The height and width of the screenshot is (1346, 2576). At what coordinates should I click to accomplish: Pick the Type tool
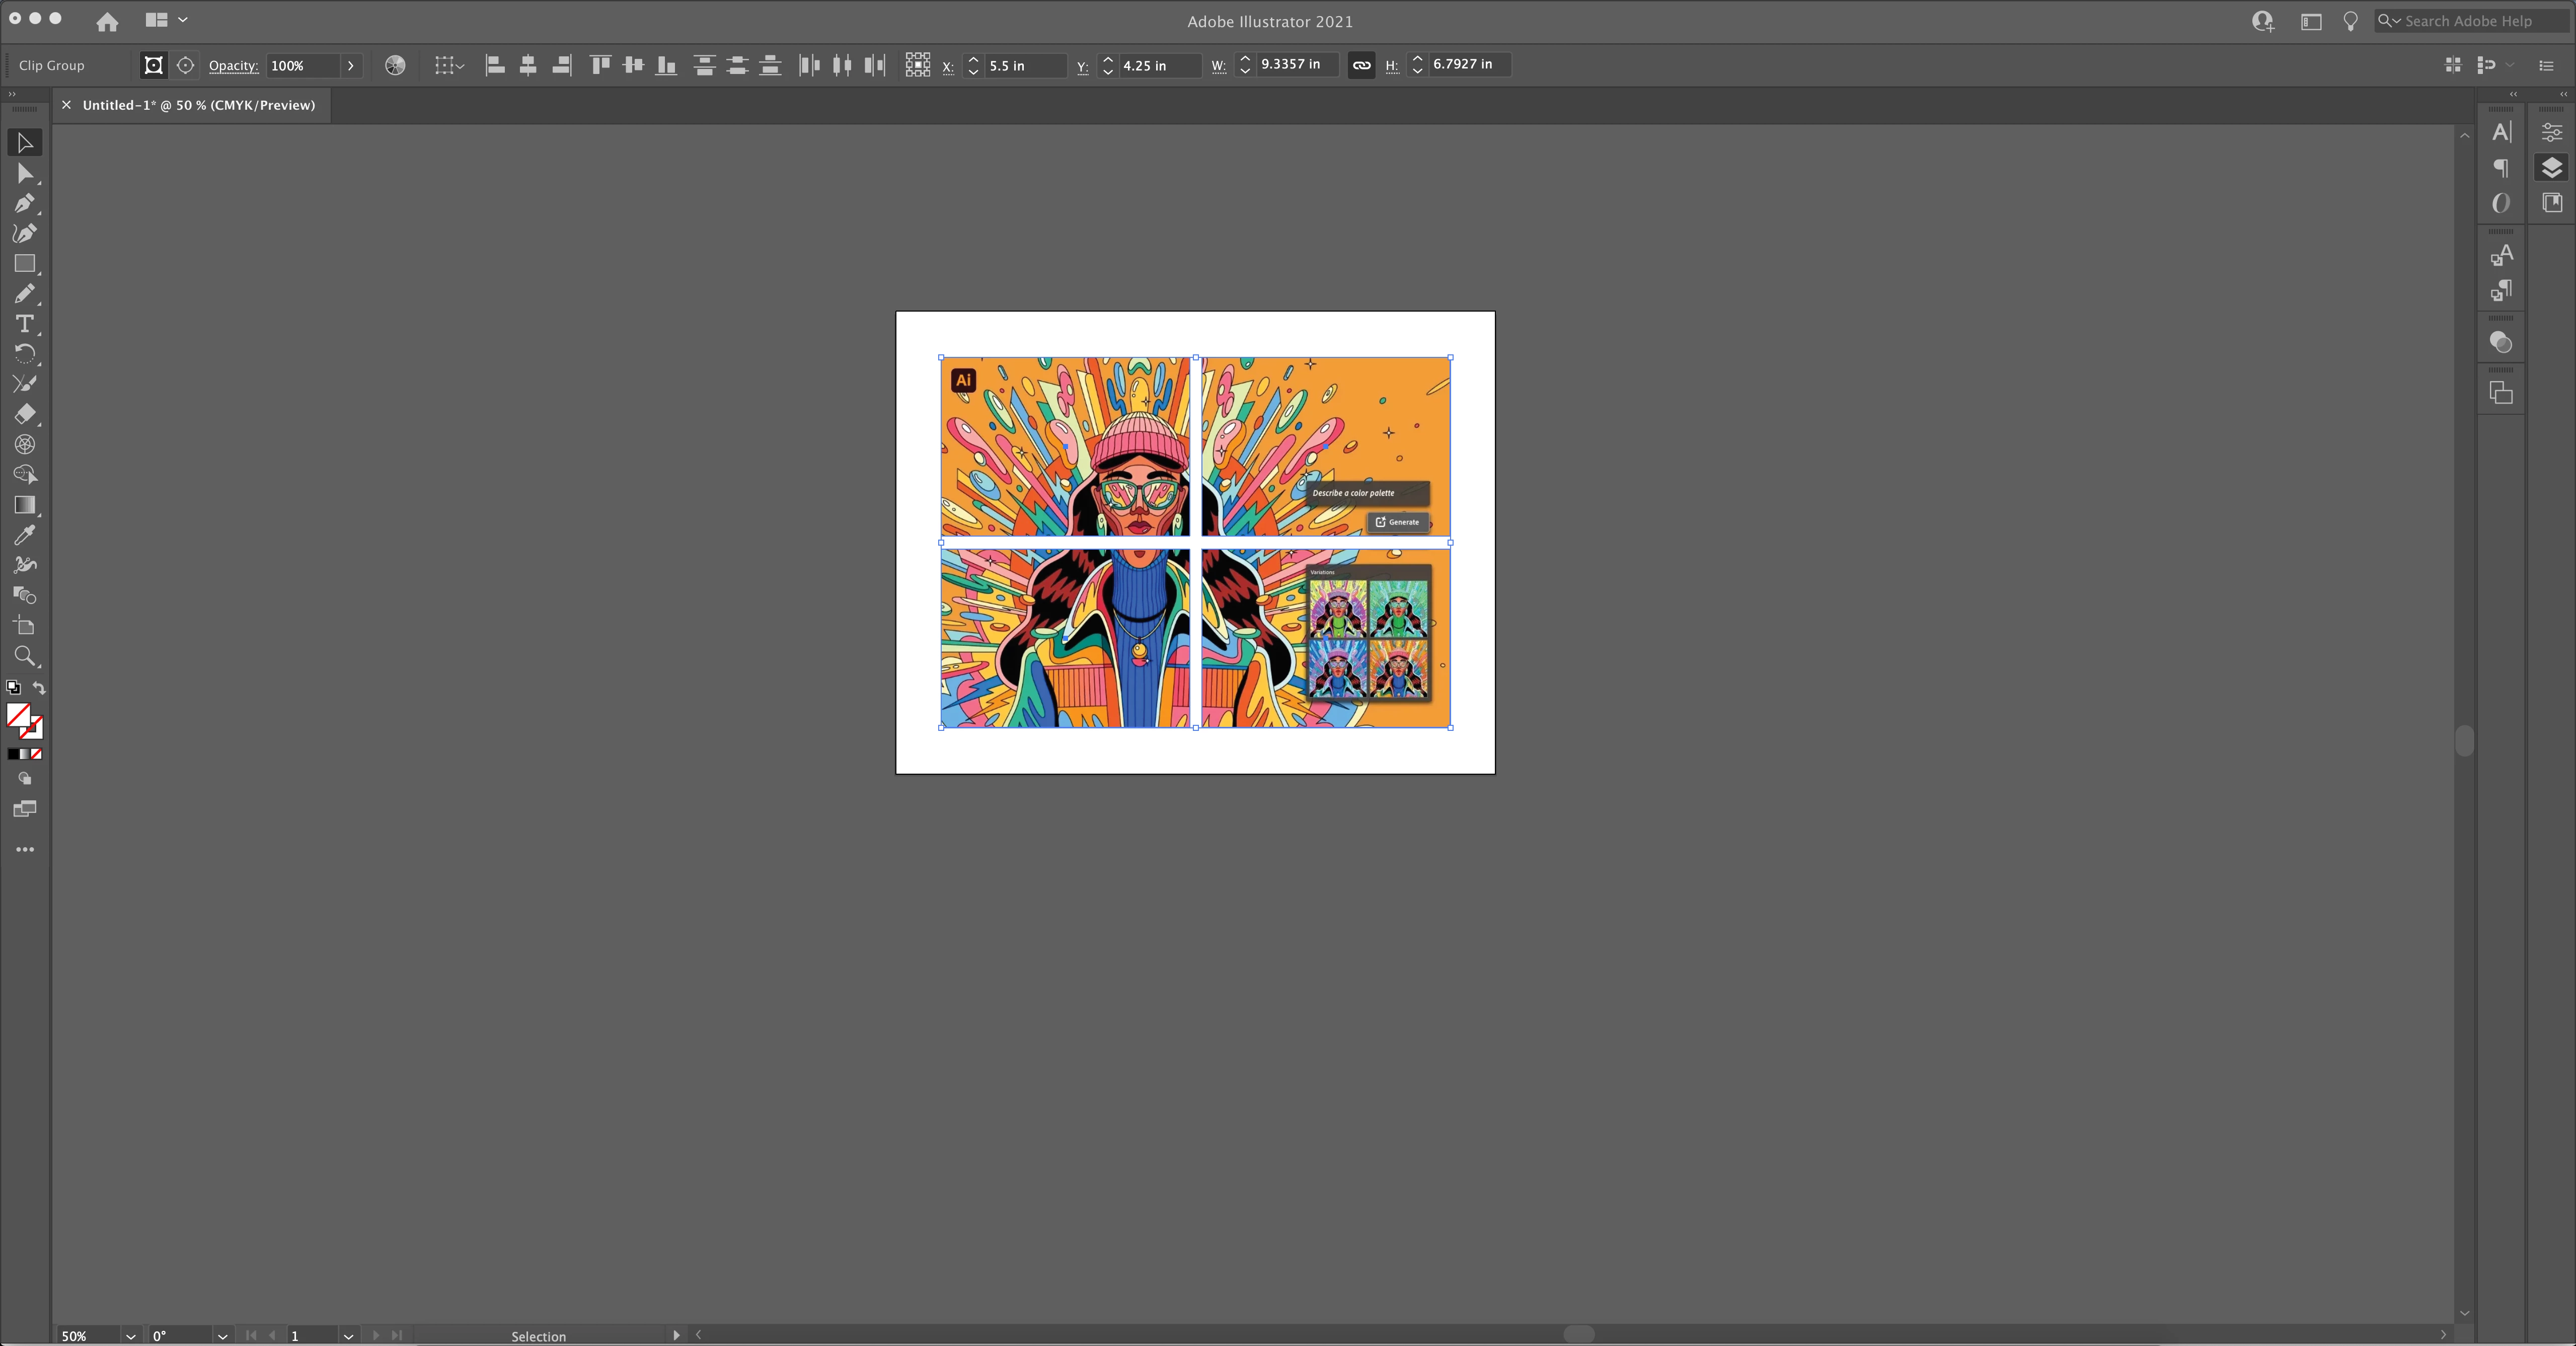point(24,324)
